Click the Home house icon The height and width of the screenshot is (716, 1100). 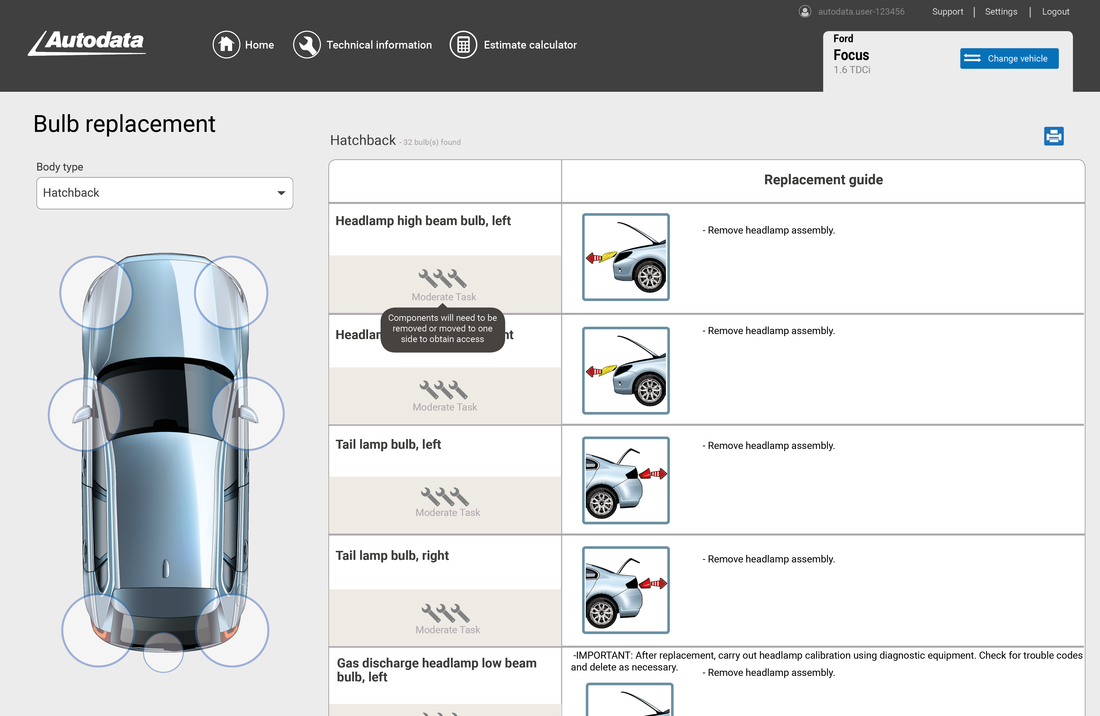click(227, 45)
